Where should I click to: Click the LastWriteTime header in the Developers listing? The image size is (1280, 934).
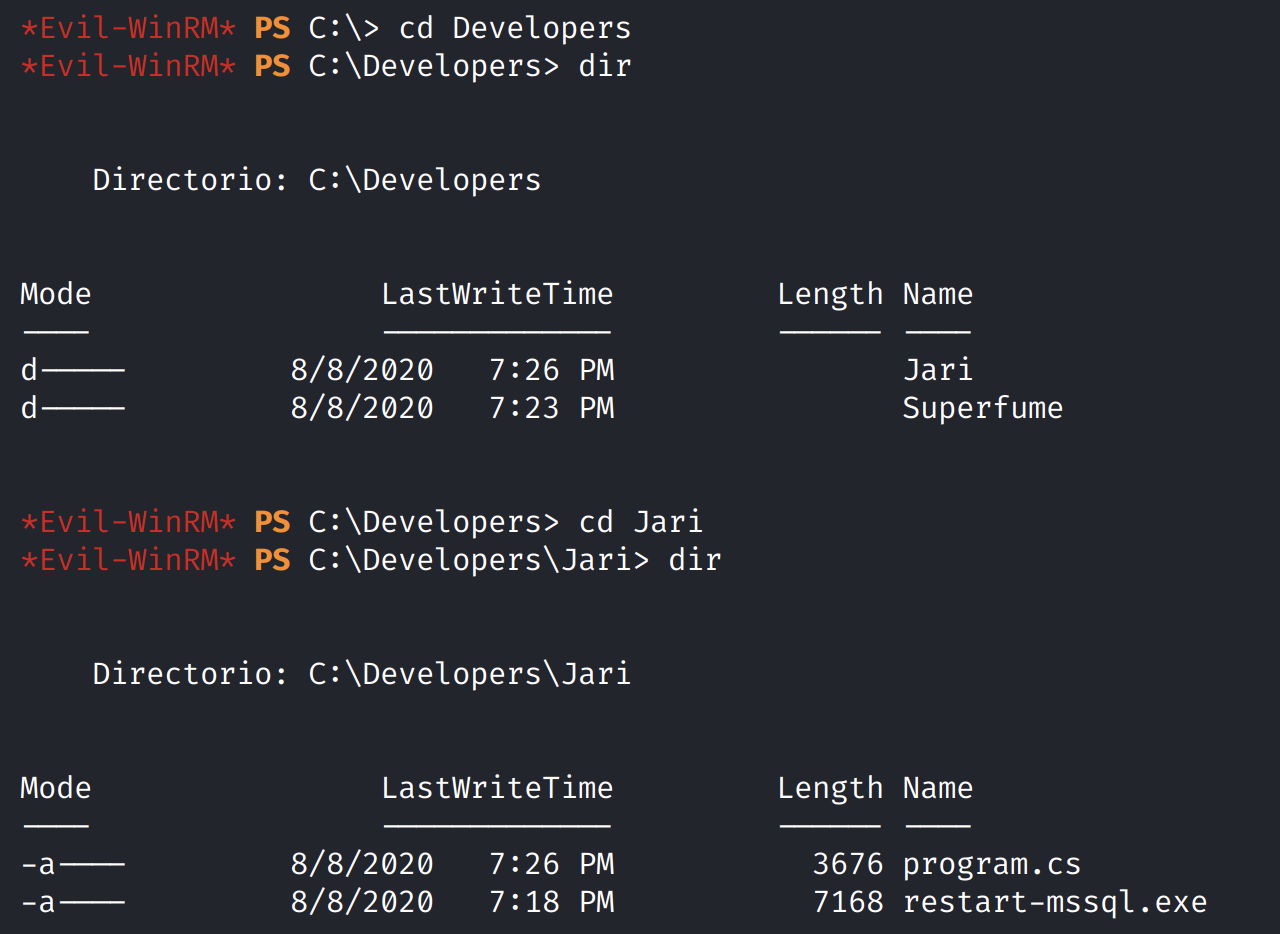click(x=497, y=294)
